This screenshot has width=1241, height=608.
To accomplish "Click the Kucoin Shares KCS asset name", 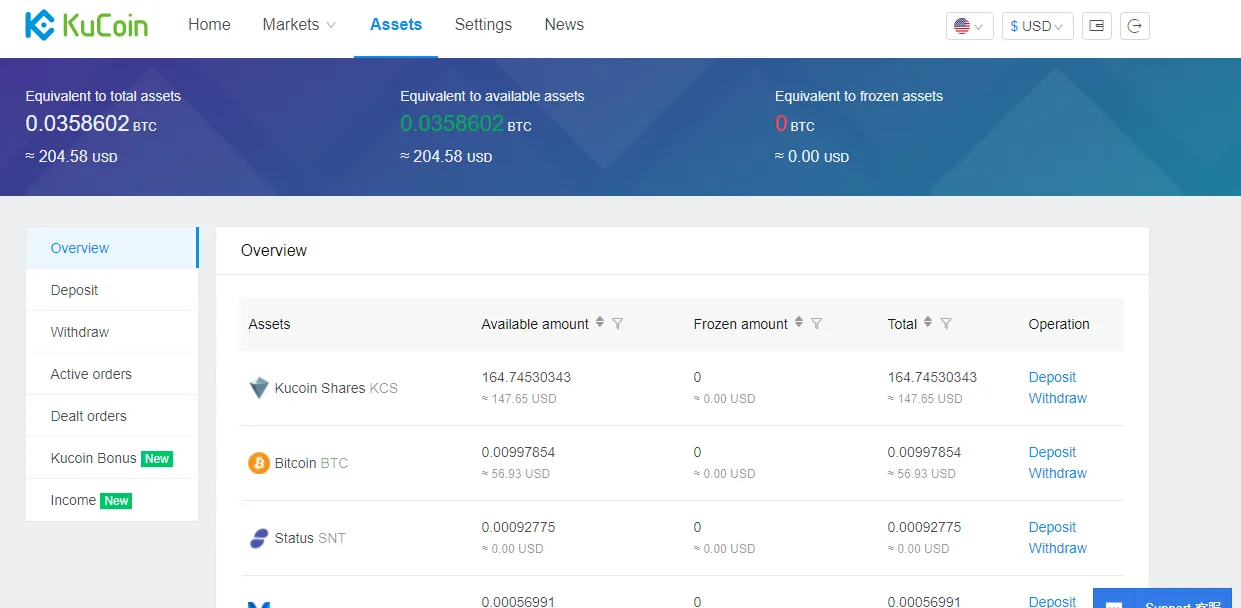I will point(336,388).
